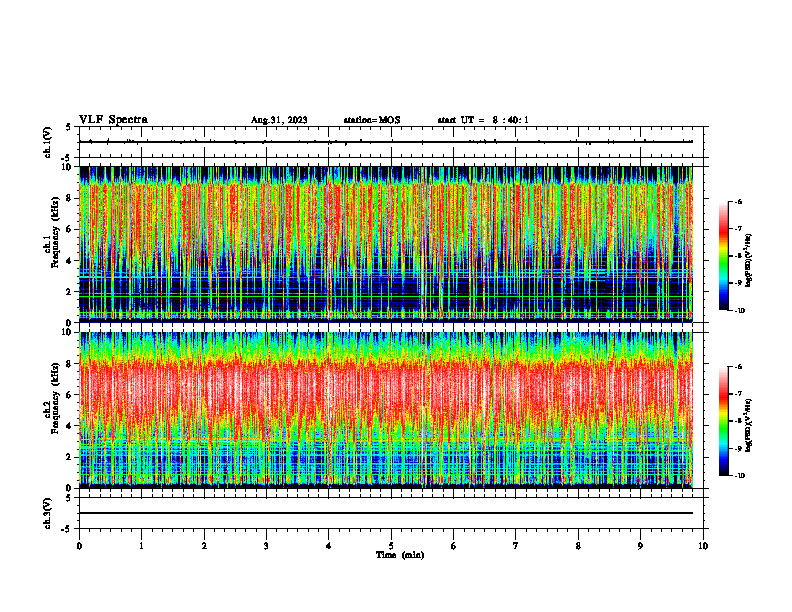Click time axis tick label "9"
Screen dimensions: 792x612
point(640,546)
